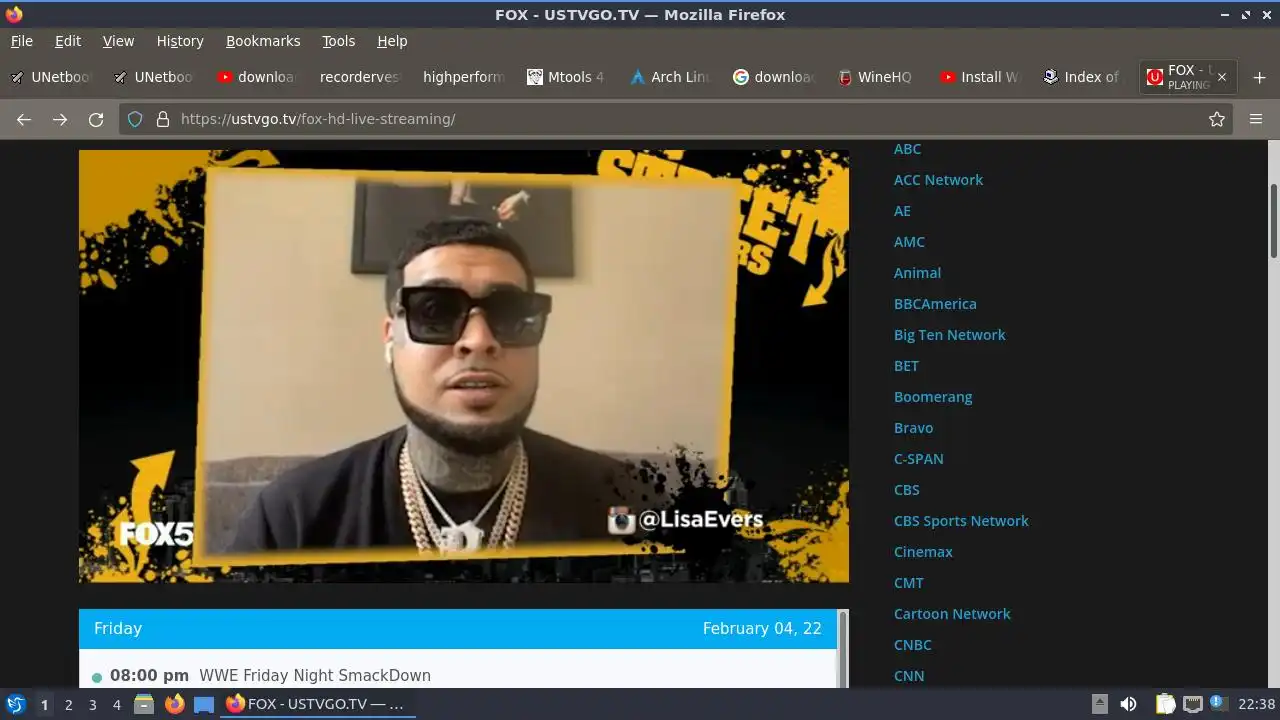Image resolution: width=1280 pixels, height=720 pixels.
Task: Switch to the Google download tab
Action: coord(773,77)
